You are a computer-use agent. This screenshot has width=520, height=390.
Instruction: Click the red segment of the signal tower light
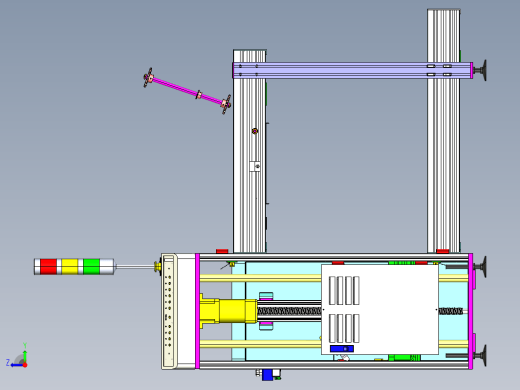[48, 267]
